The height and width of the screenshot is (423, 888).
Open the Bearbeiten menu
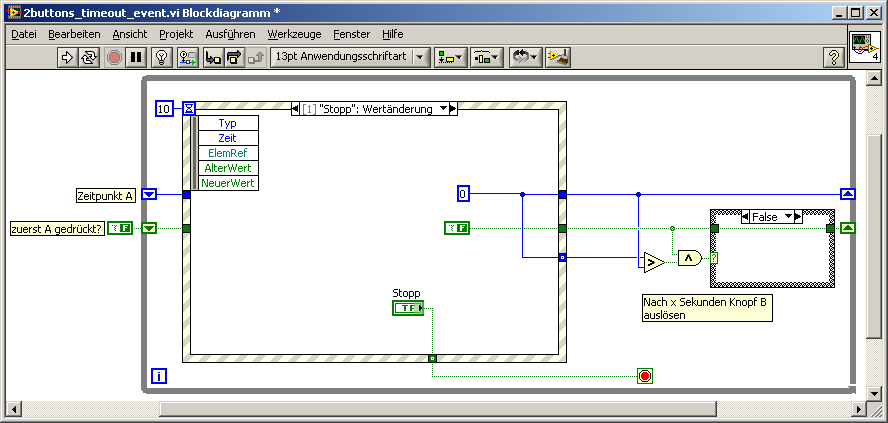pyautogui.click(x=74, y=34)
